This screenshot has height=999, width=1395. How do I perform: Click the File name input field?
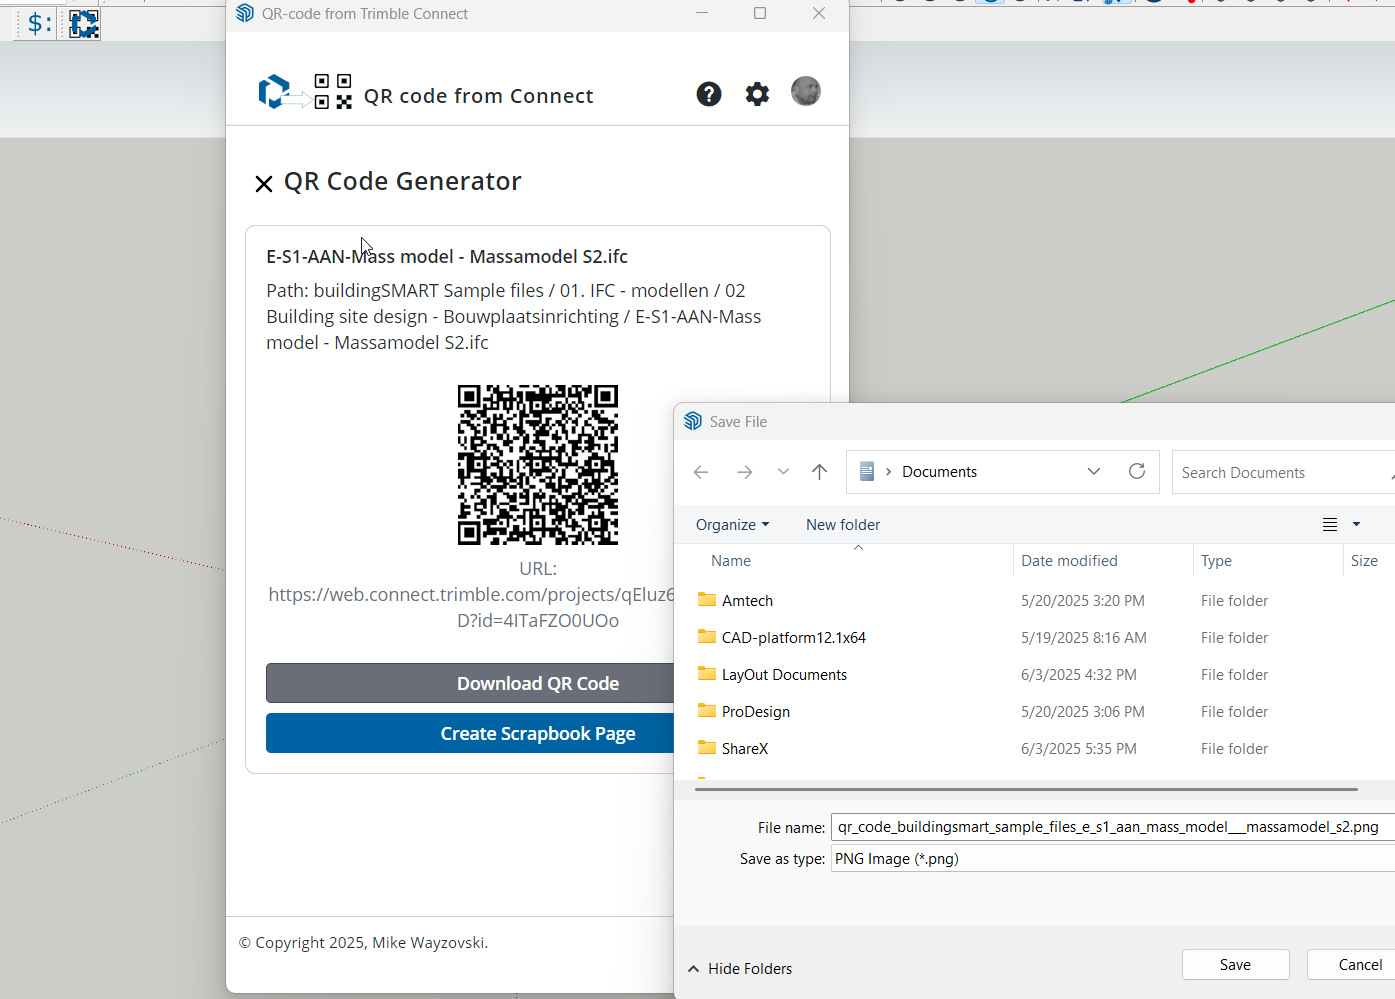point(1108,827)
